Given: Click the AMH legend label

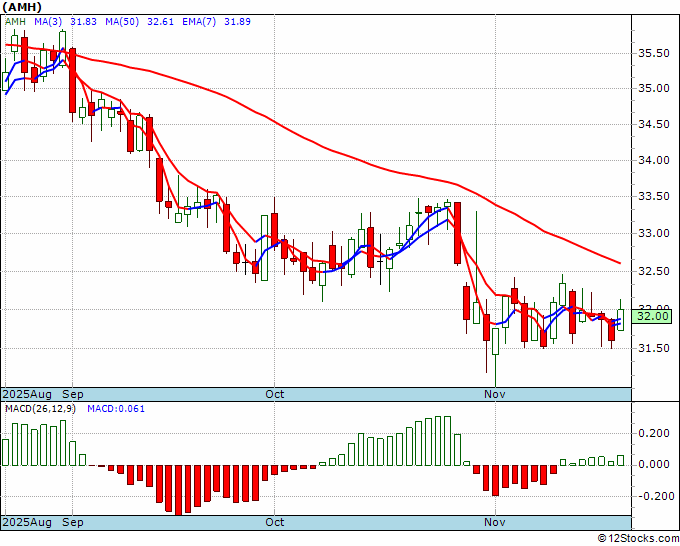Looking at the screenshot, I should coord(15,21).
